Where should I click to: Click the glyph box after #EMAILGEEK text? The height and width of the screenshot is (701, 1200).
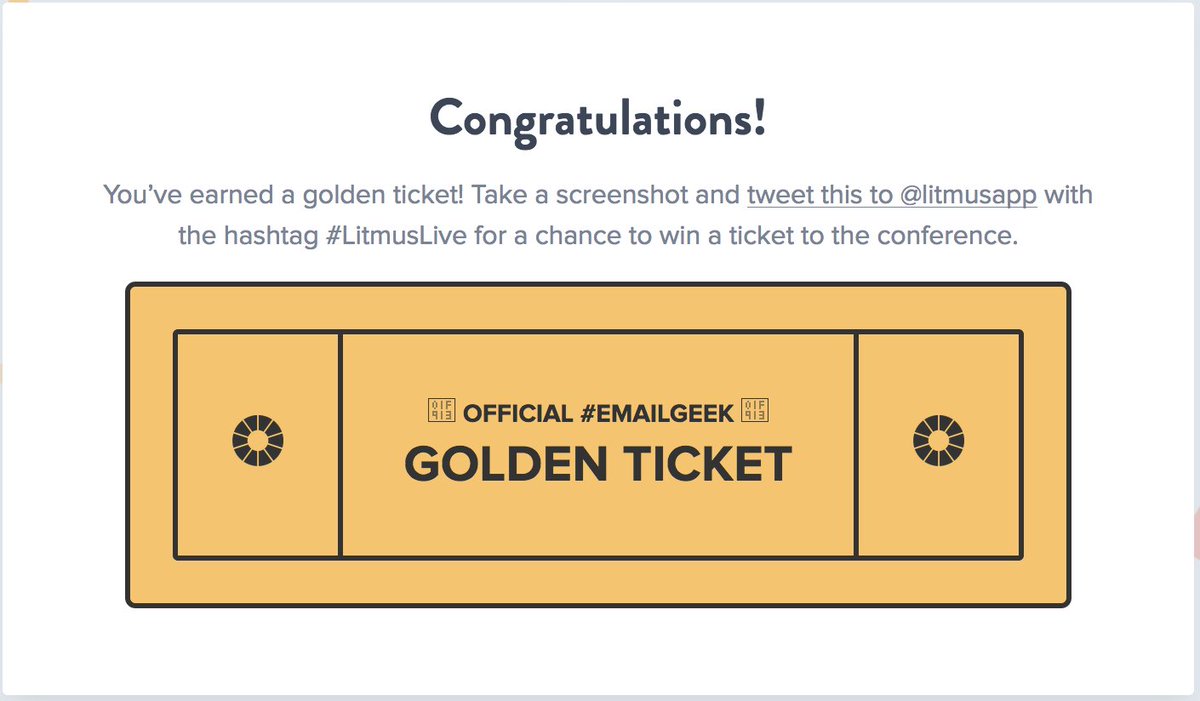[755, 411]
